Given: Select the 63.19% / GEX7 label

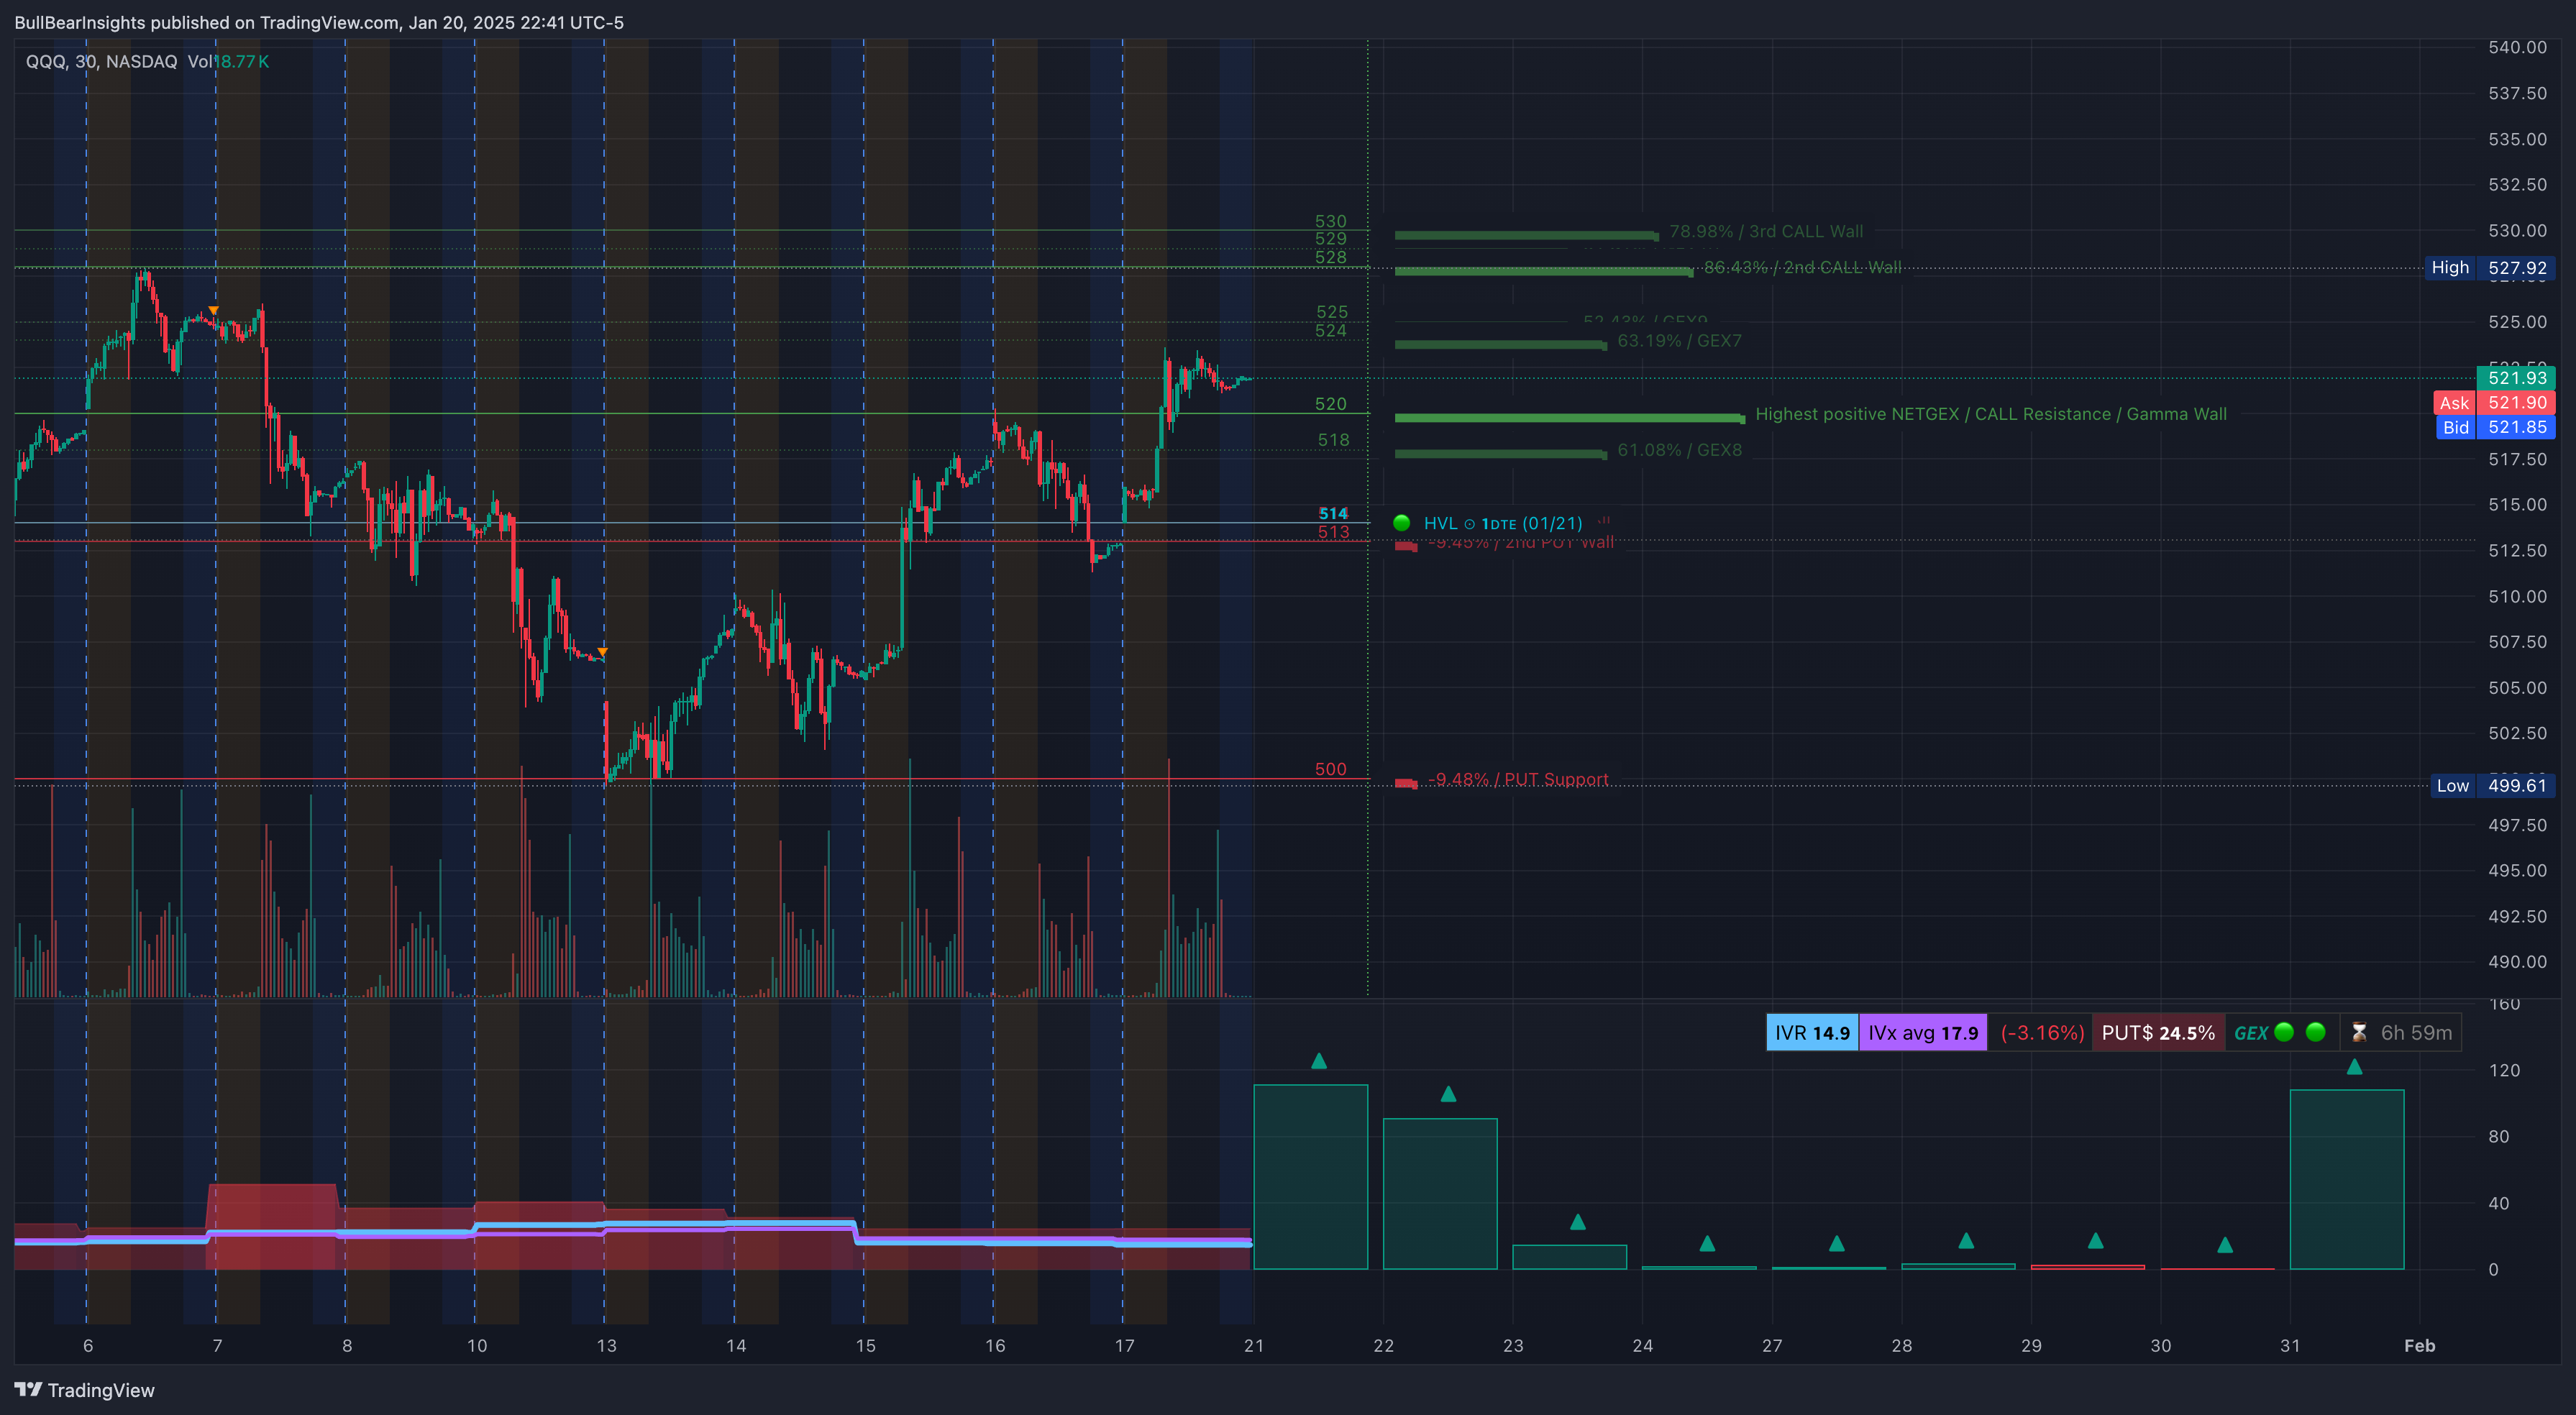Looking at the screenshot, I should click(x=1679, y=340).
